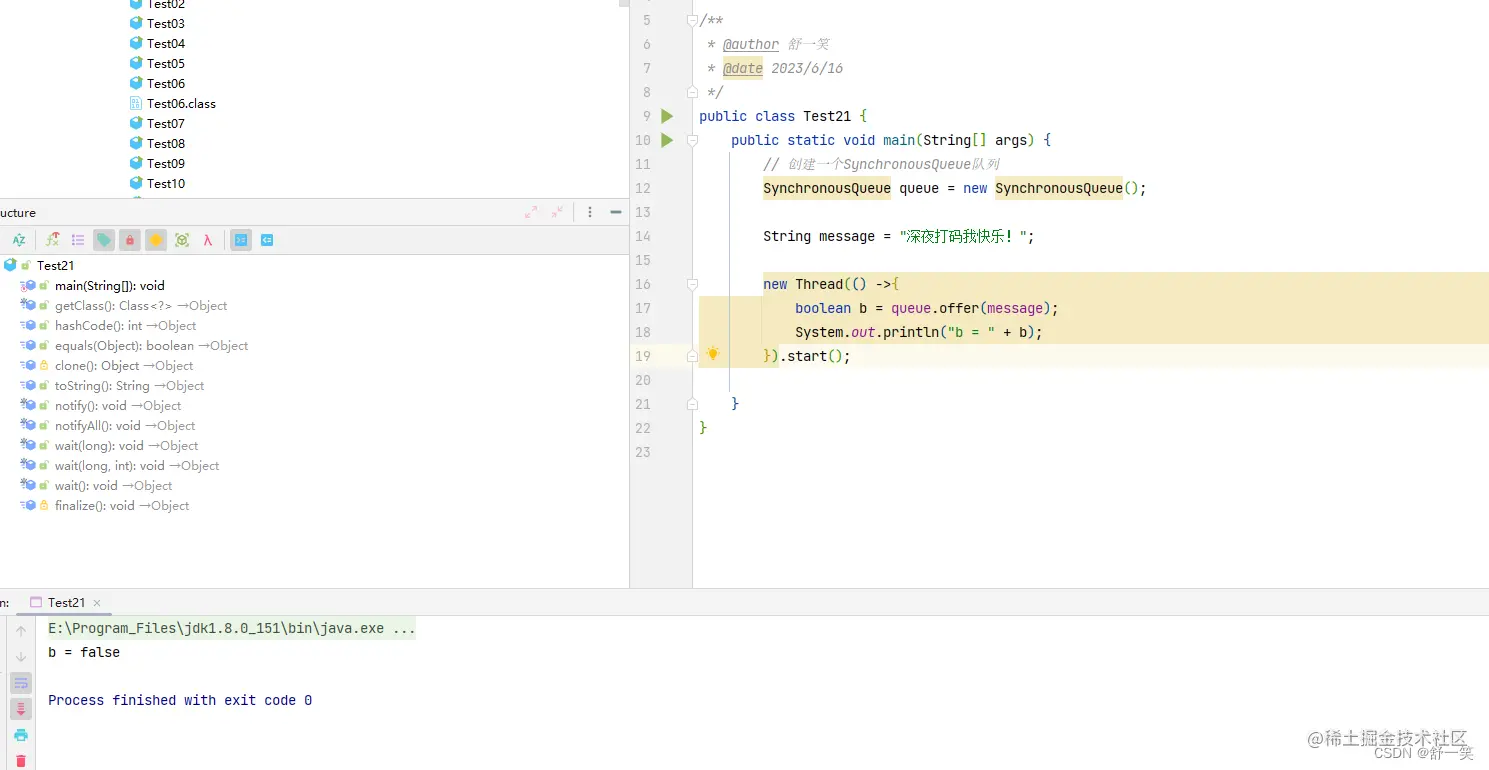Click the down arrow in Run panel
The image size is (1489, 770).
pos(21,657)
